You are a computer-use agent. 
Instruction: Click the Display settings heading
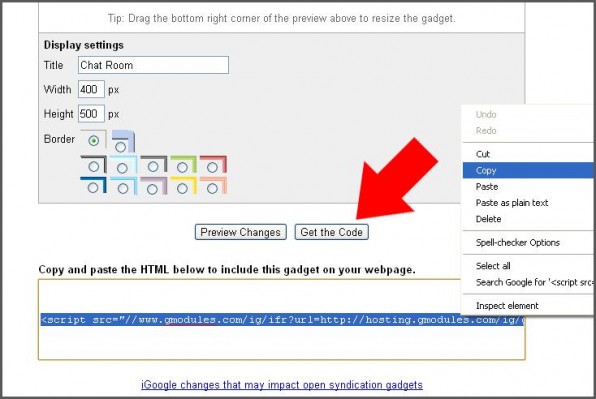[x=84, y=45]
